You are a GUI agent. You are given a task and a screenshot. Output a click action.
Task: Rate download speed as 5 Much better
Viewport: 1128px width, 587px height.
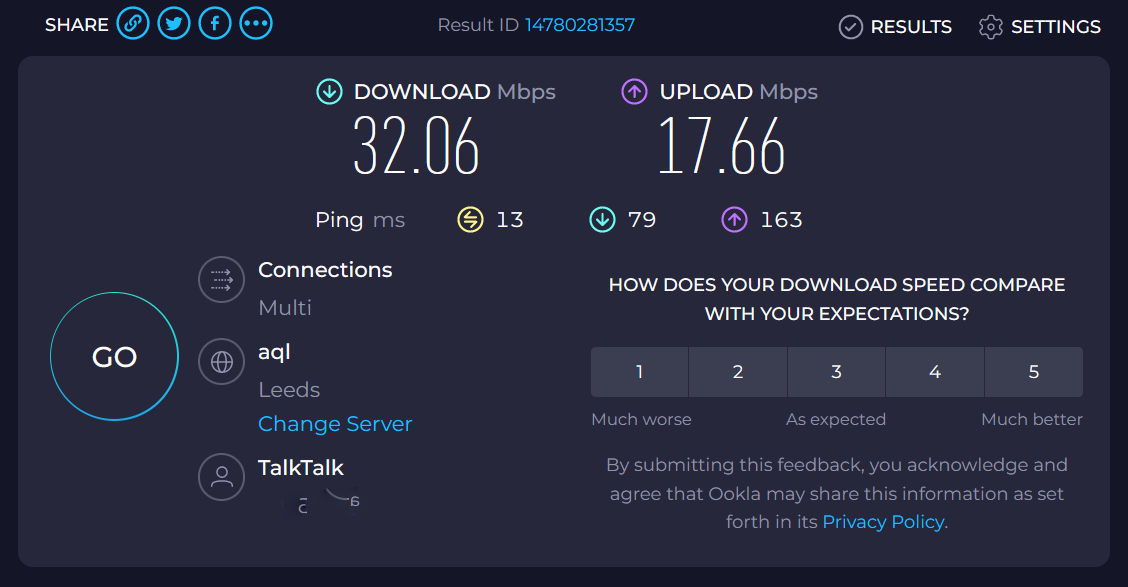1033,371
